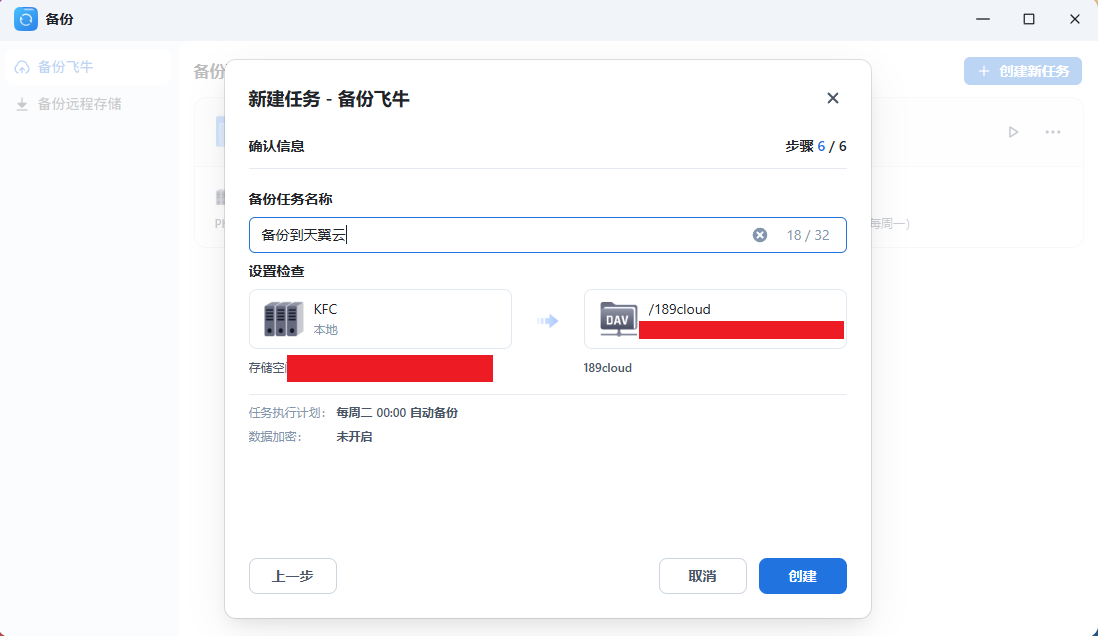Click the 创建新任务 button
This screenshot has width=1098, height=636.
tap(1022, 71)
